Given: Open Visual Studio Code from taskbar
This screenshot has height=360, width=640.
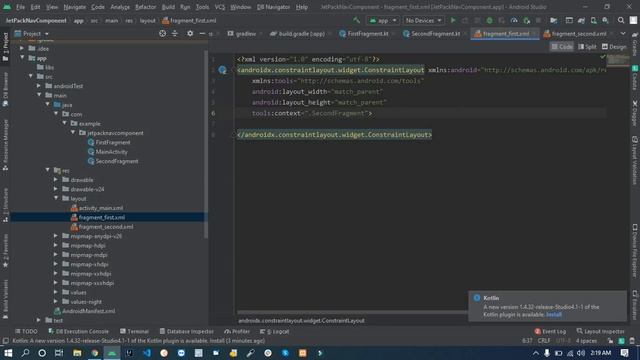Looking at the screenshot, I should 147,353.
